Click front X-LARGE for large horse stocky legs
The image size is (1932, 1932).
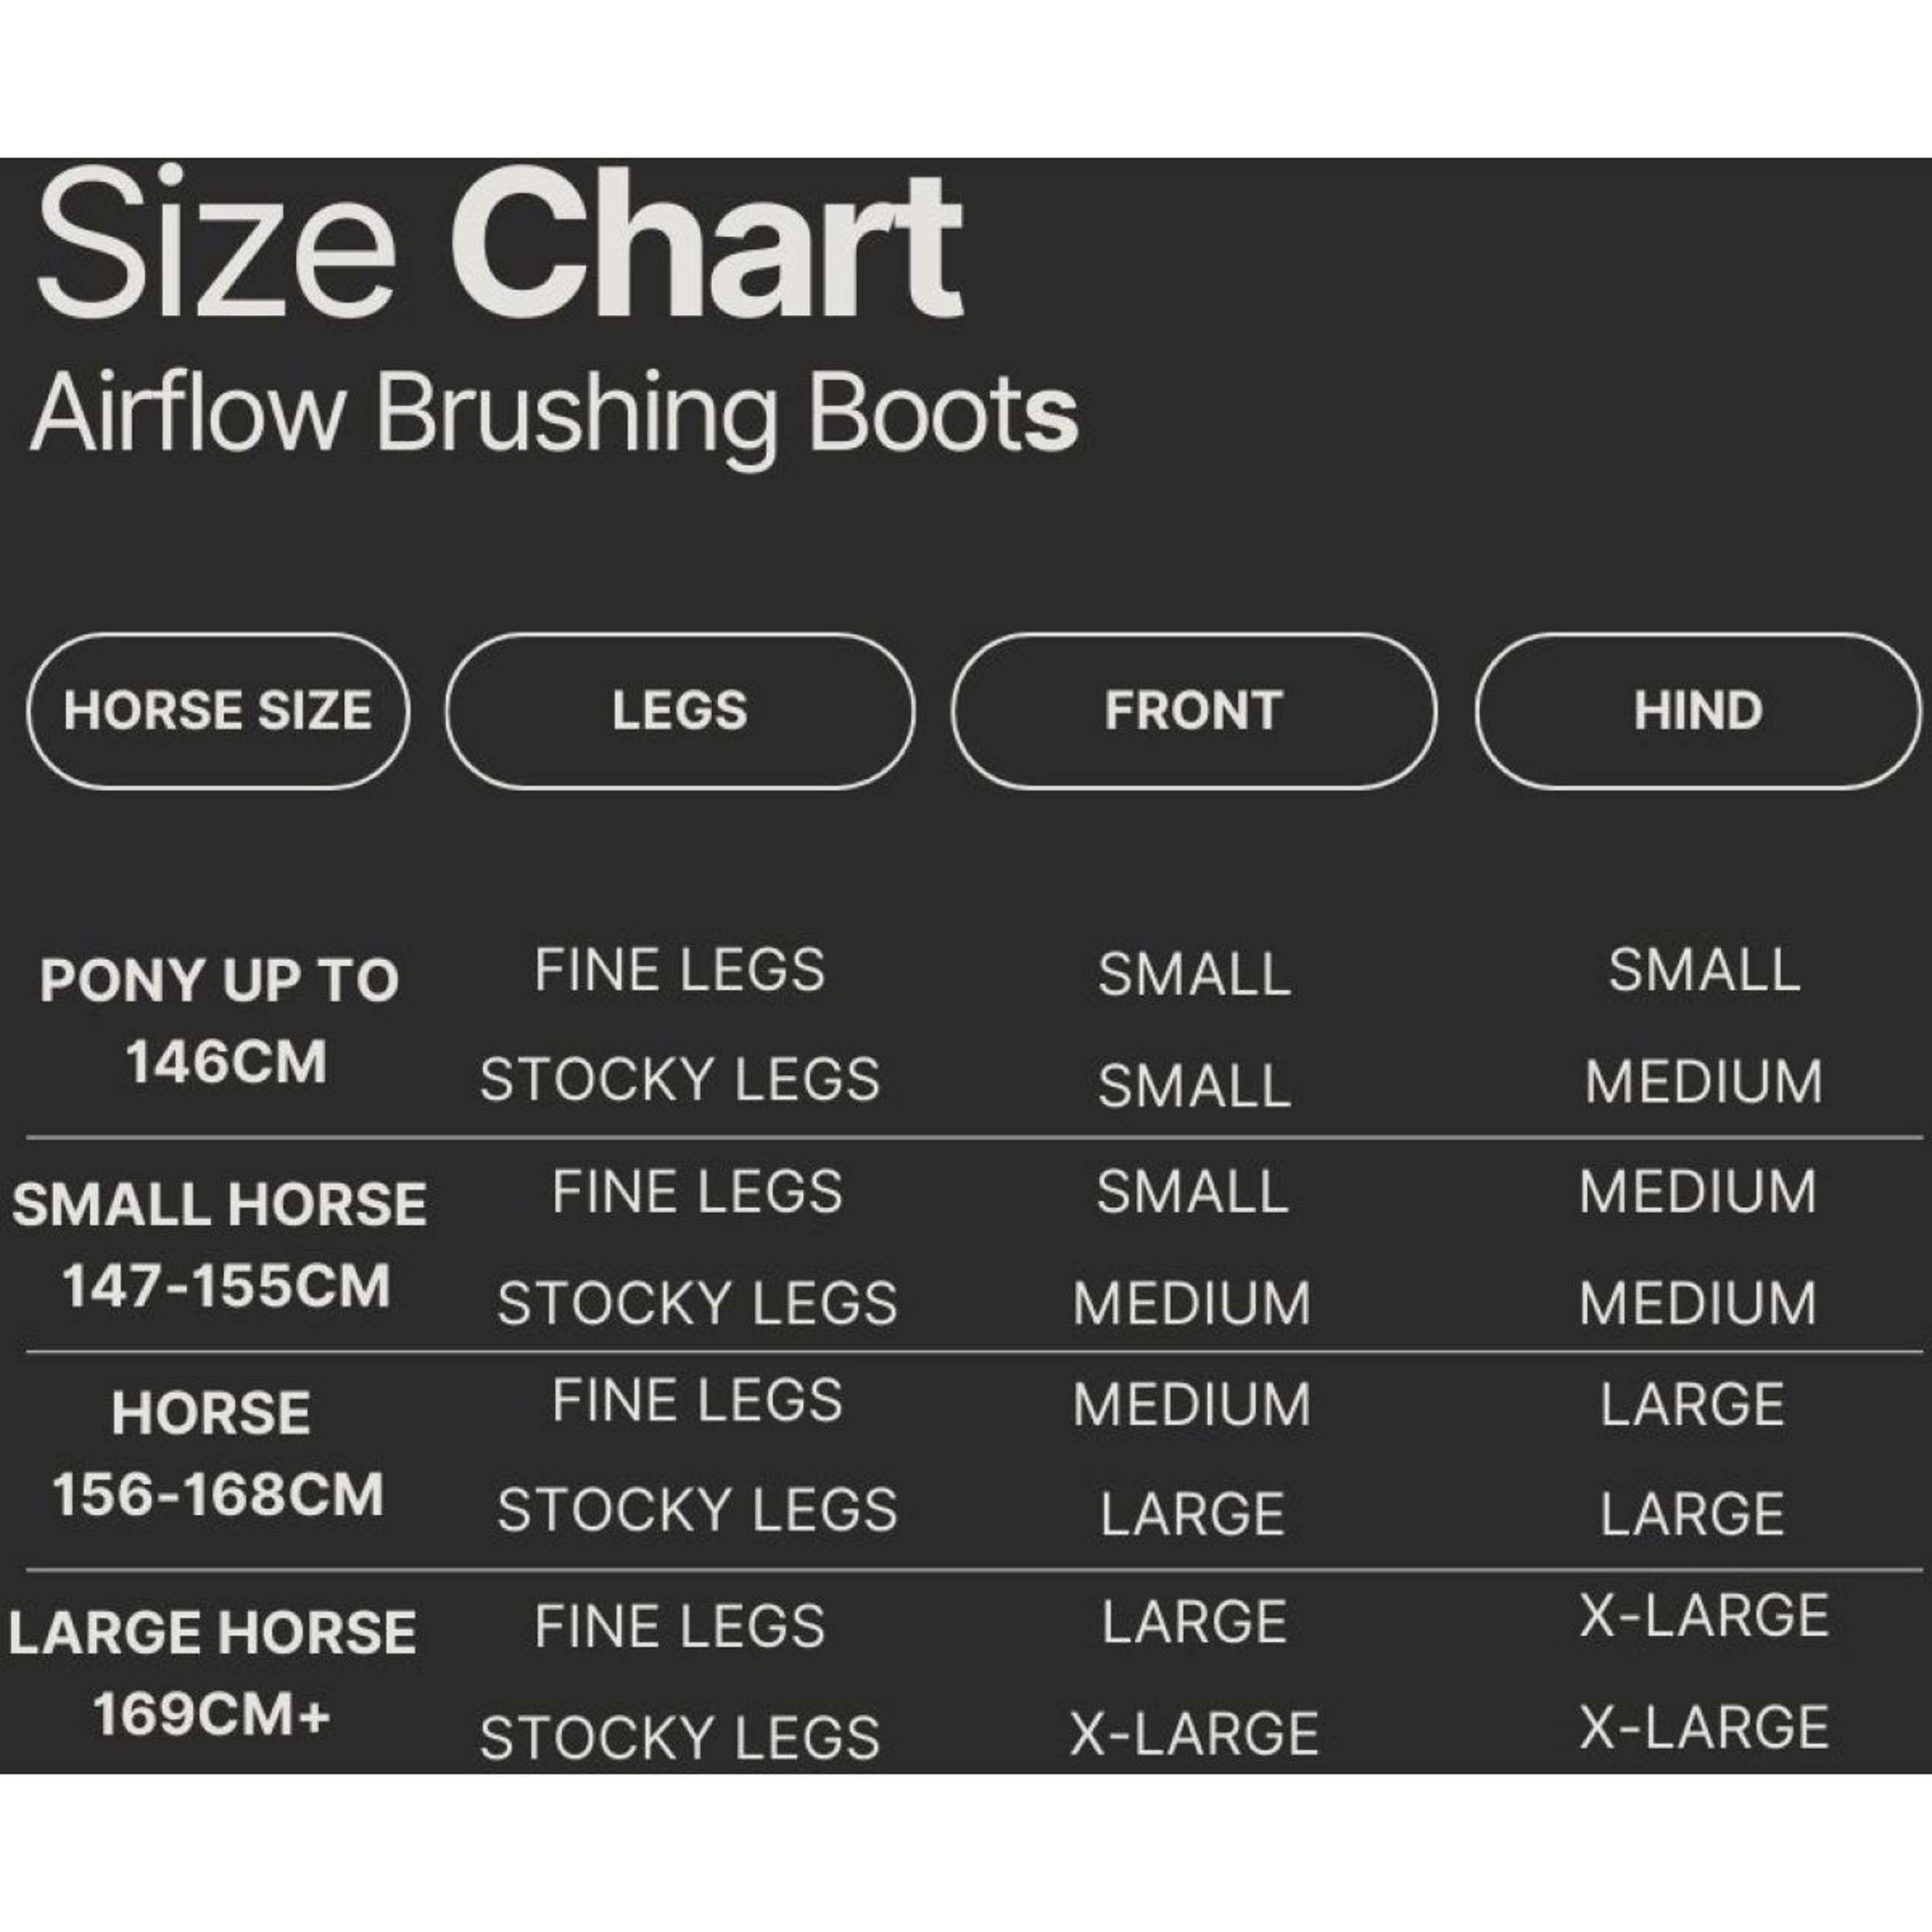tap(1194, 1733)
